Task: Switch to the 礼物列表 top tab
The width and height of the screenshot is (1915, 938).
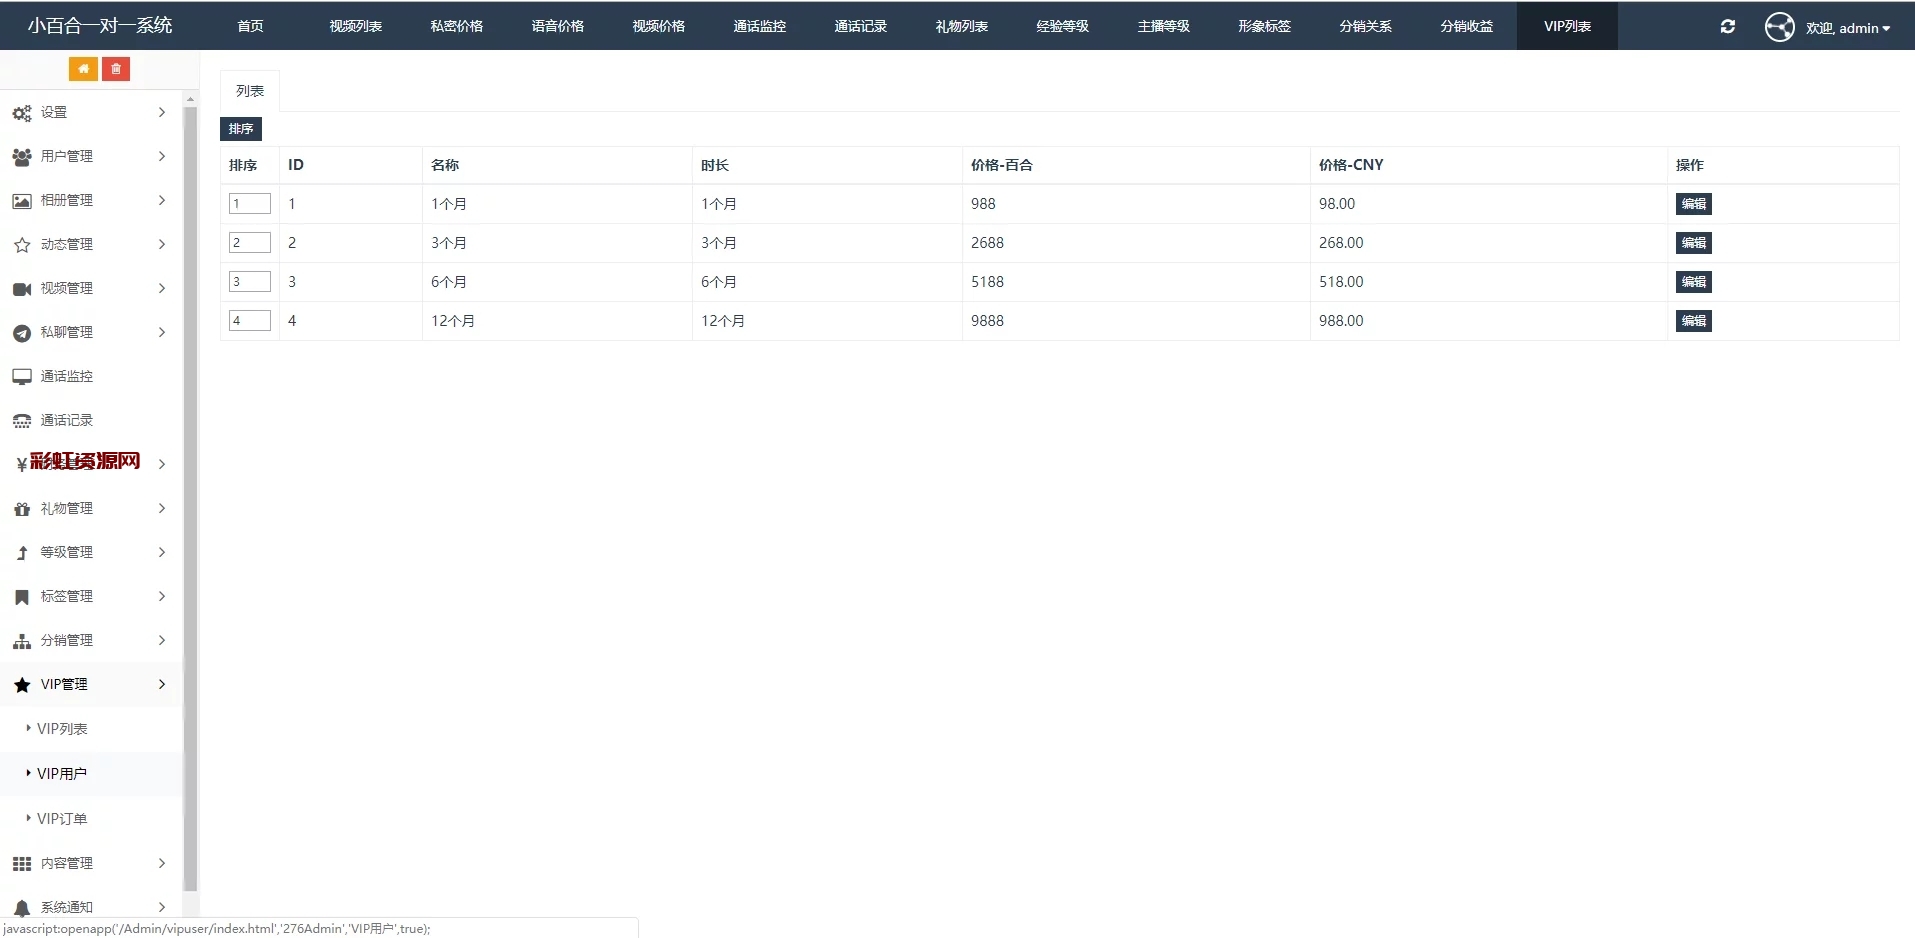Action: click(x=961, y=26)
